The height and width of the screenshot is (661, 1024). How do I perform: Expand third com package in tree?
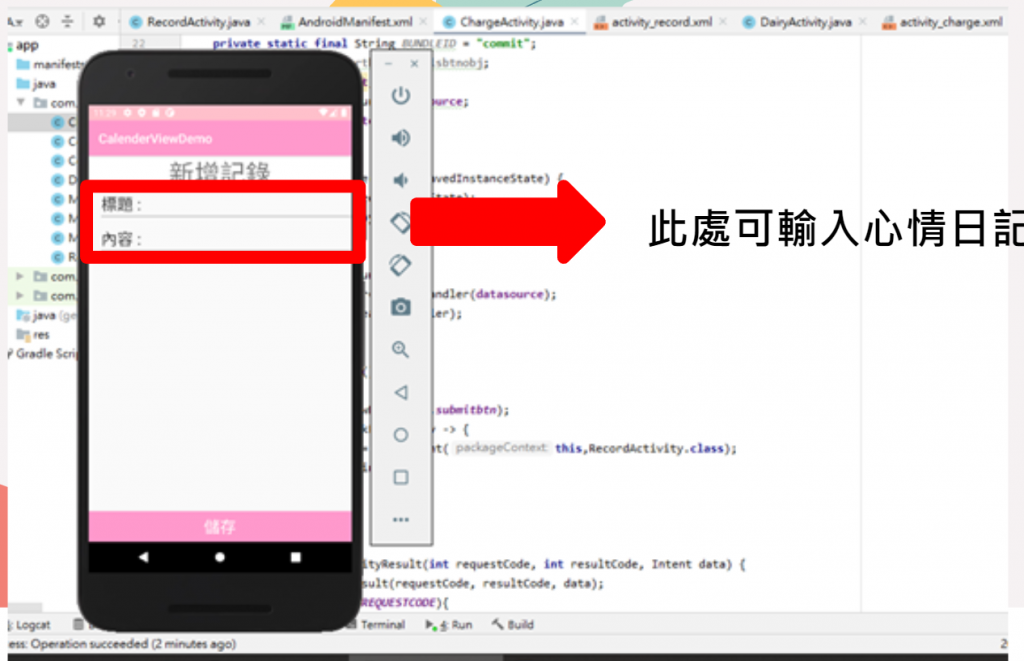tap(20, 296)
